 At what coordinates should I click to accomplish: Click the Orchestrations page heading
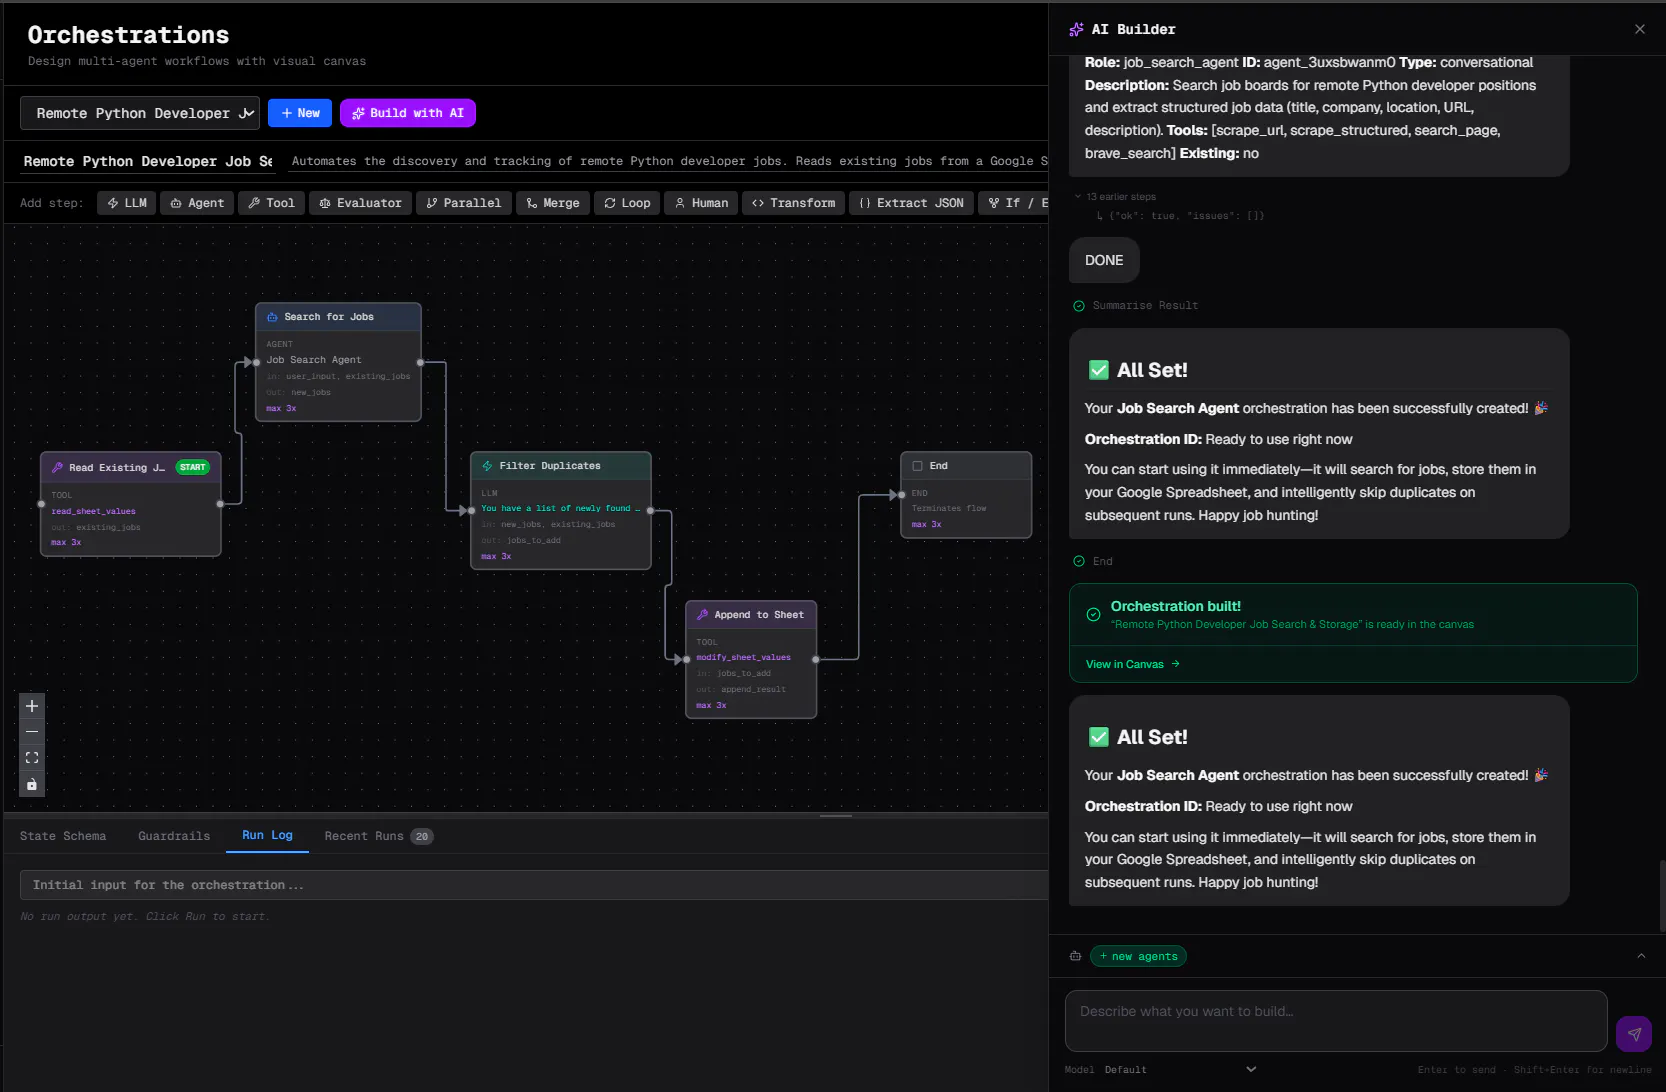pos(128,35)
